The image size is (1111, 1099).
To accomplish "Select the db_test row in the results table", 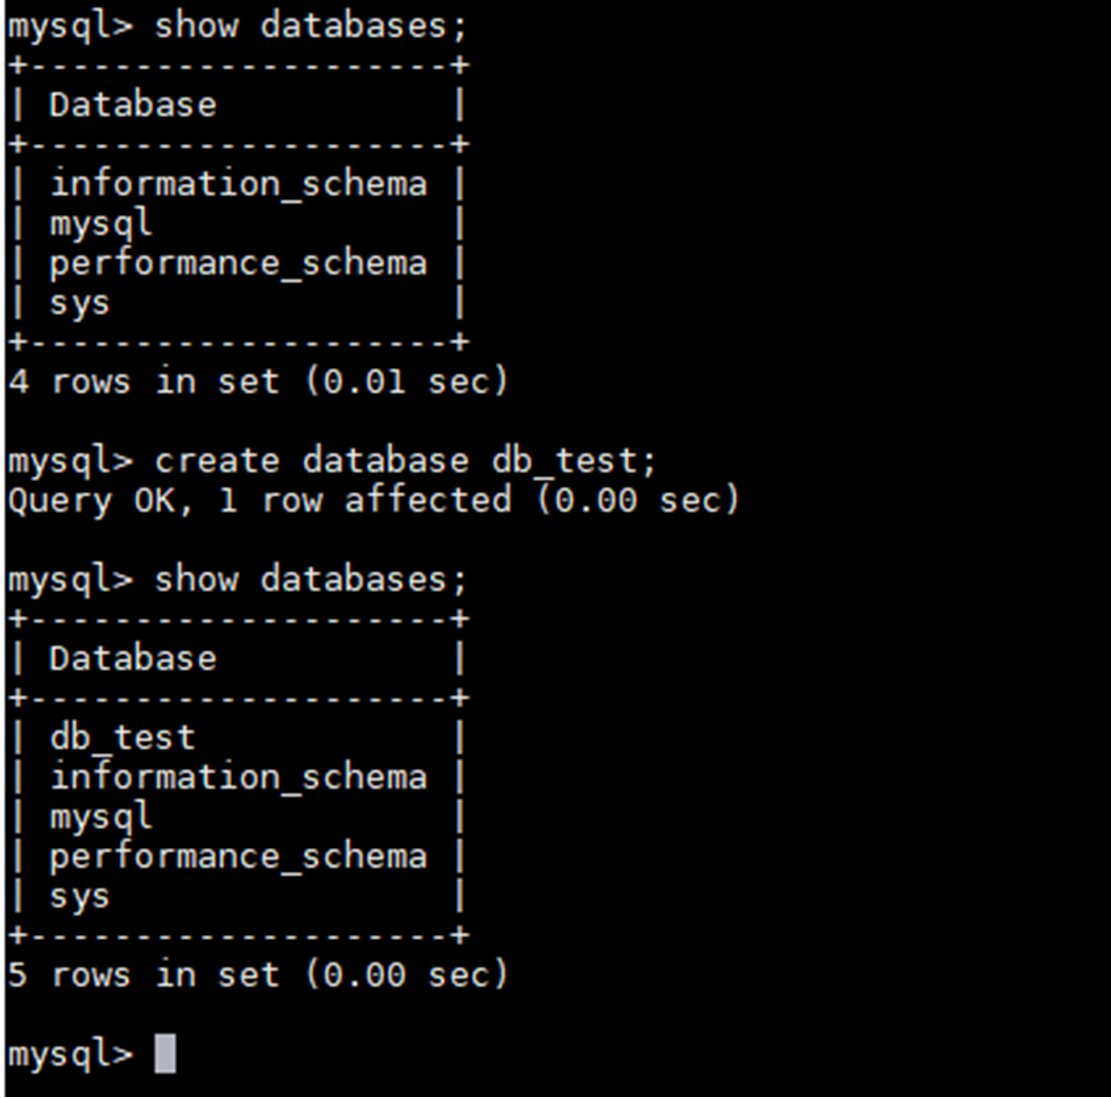I will coord(122,738).
